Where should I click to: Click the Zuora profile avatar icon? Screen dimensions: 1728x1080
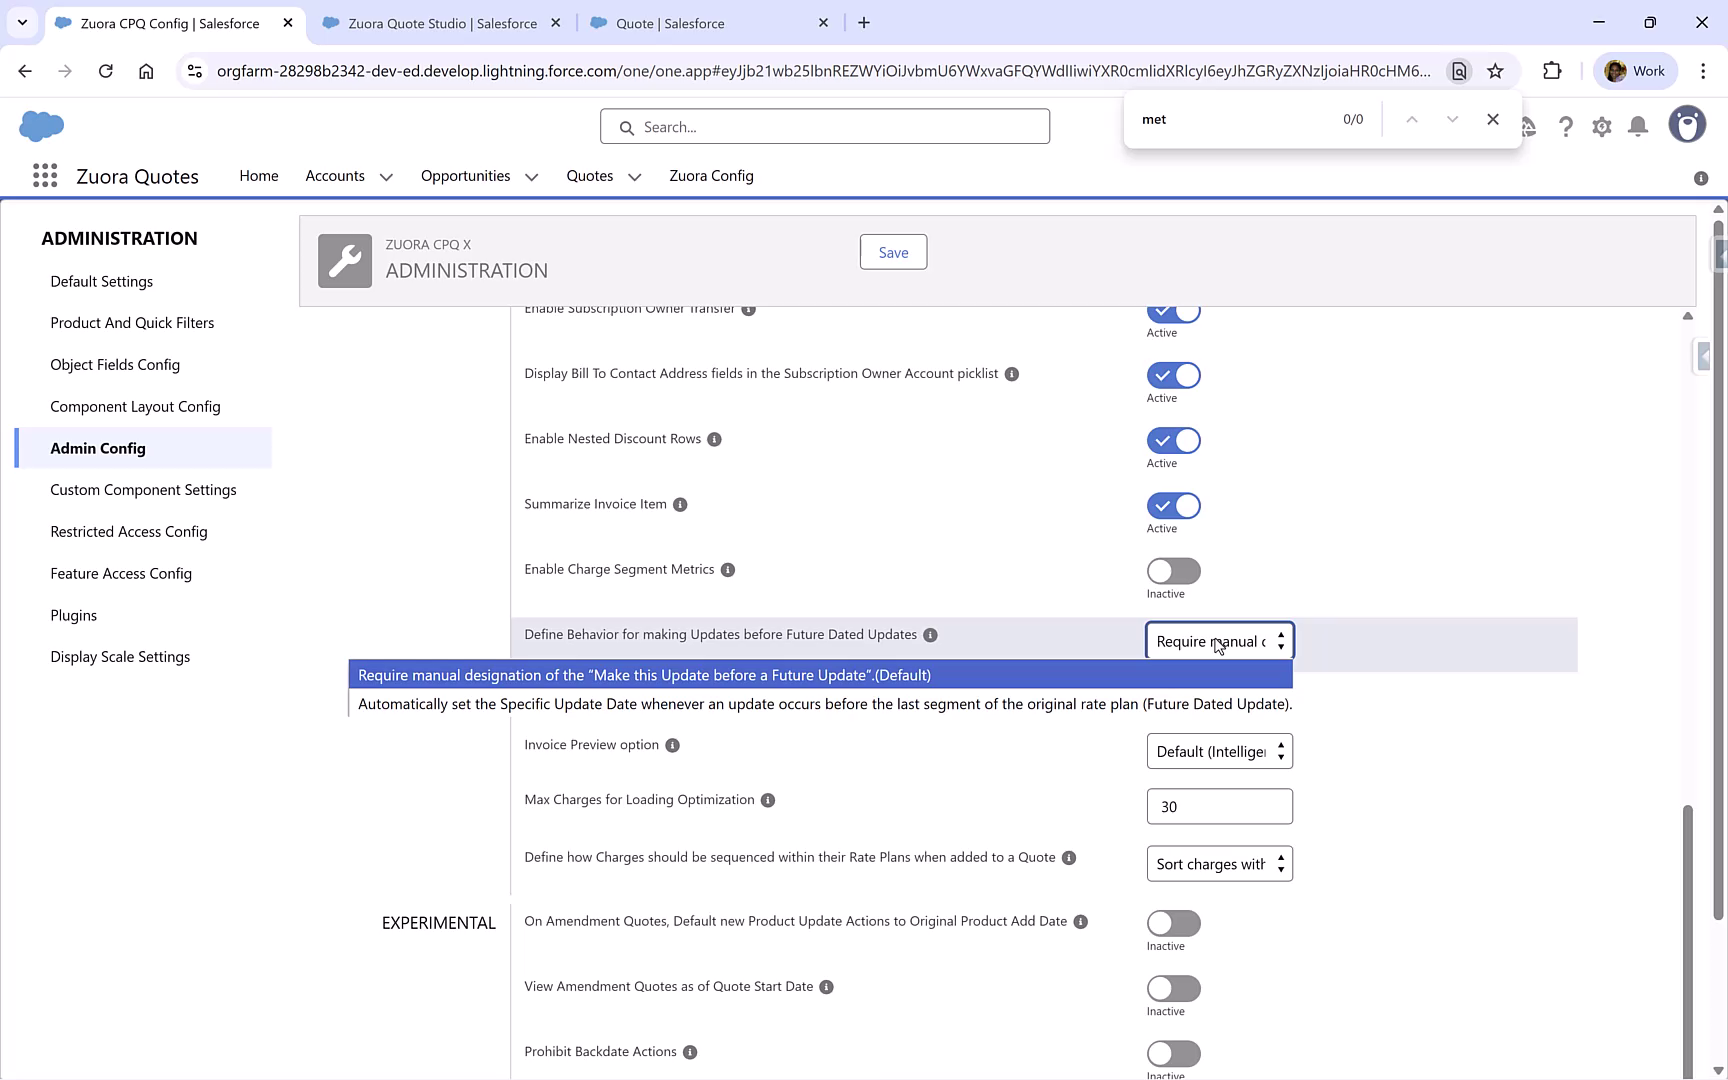pos(1687,124)
